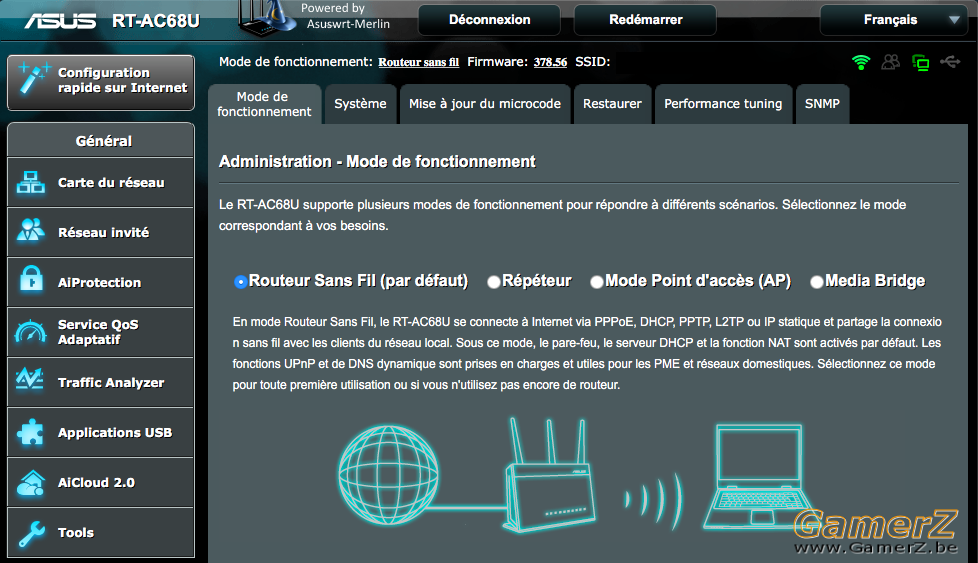Open Carte du réseau menu item
This screenshot has width=978, height=563.
(100, 183)
